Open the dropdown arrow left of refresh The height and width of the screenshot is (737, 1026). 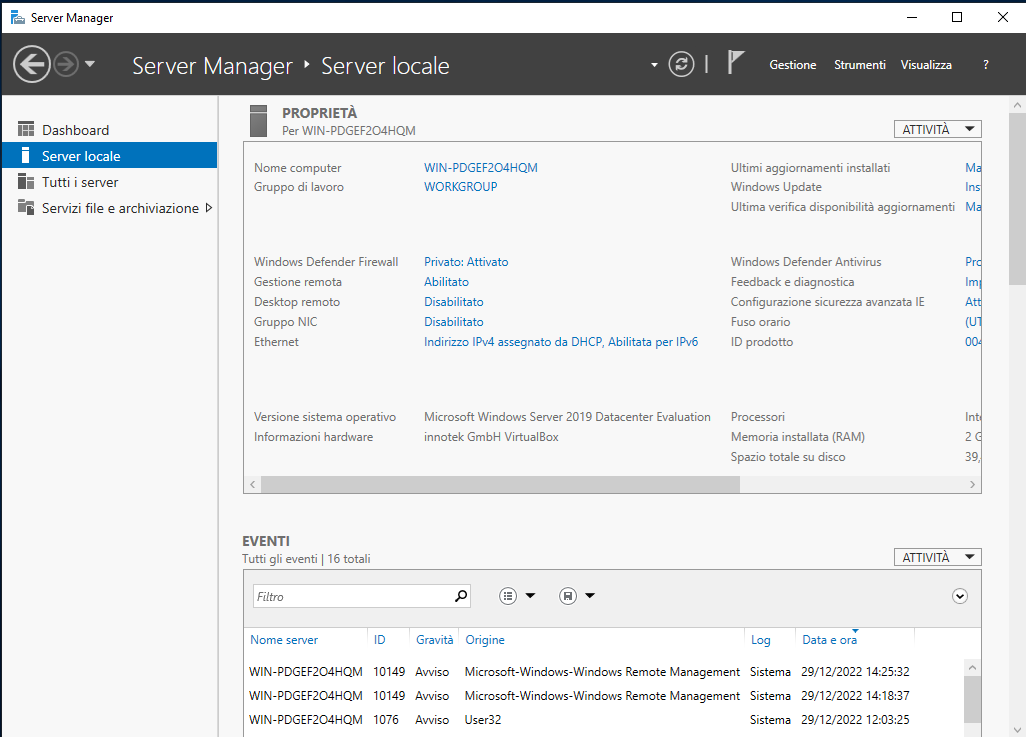click(x=654, y=65)
